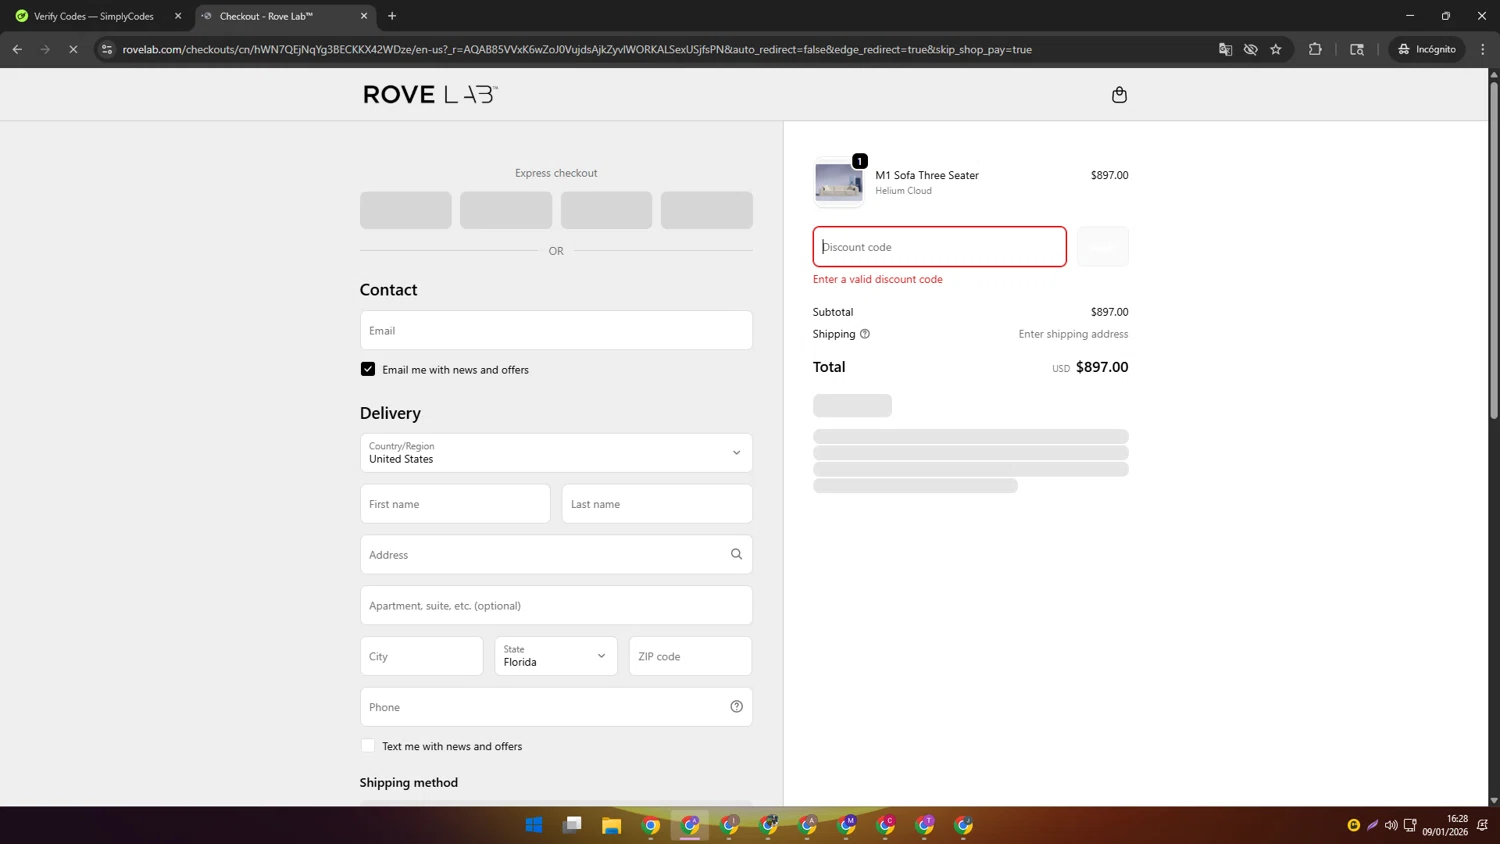Click the forward navigation arrow
The width and height of the screenshot is (1500, 844).
click(x=45, y=49)
